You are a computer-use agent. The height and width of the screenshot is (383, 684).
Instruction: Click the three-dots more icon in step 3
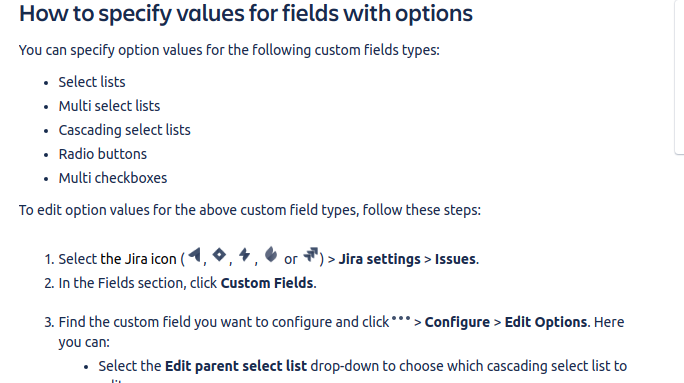pyautogui.click(x=401, y=318)
